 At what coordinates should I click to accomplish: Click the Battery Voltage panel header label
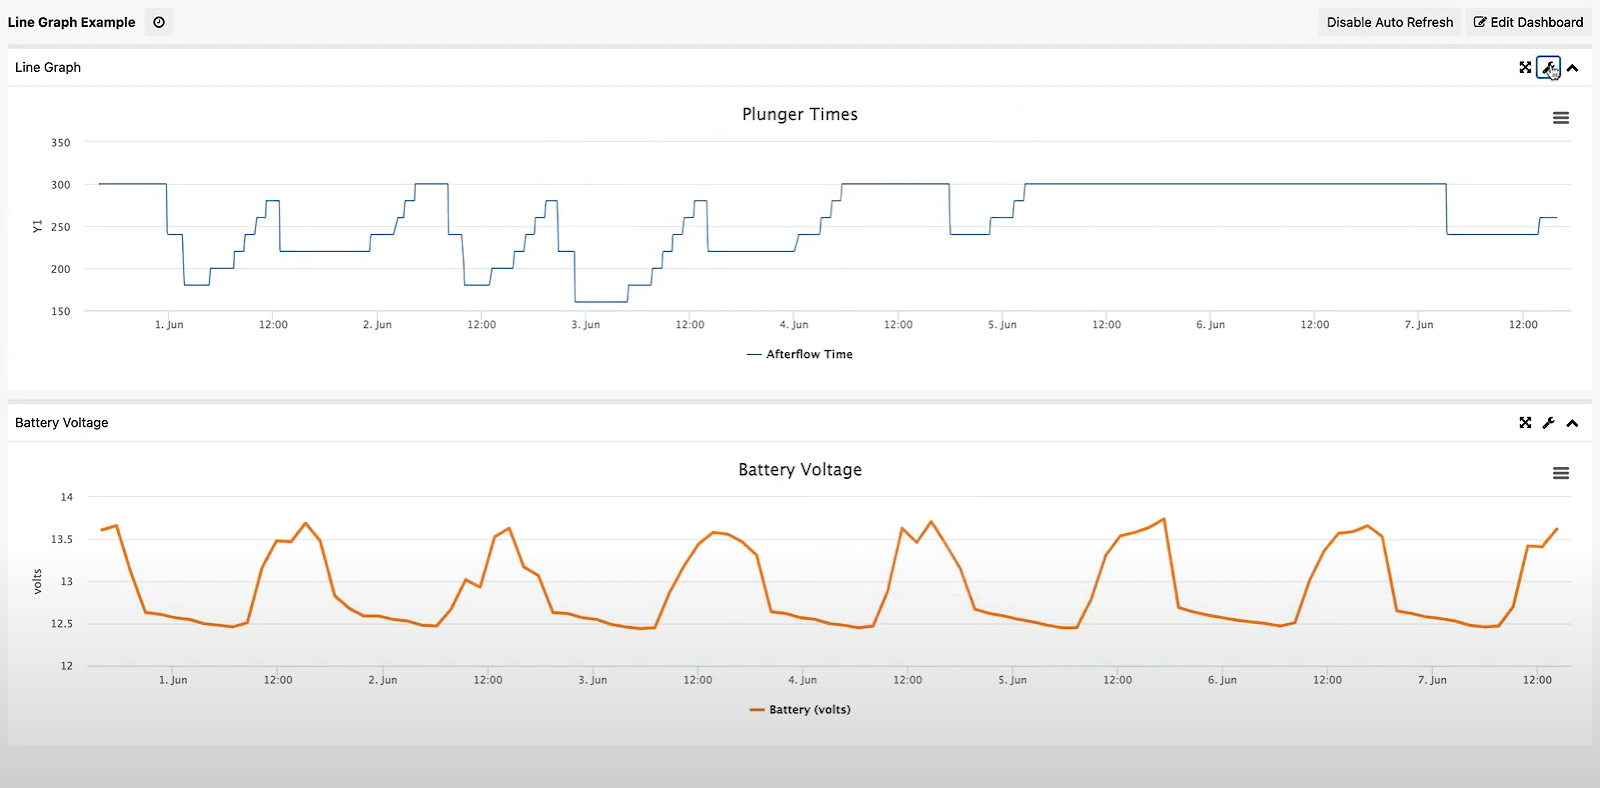click(x=62, y=423)
